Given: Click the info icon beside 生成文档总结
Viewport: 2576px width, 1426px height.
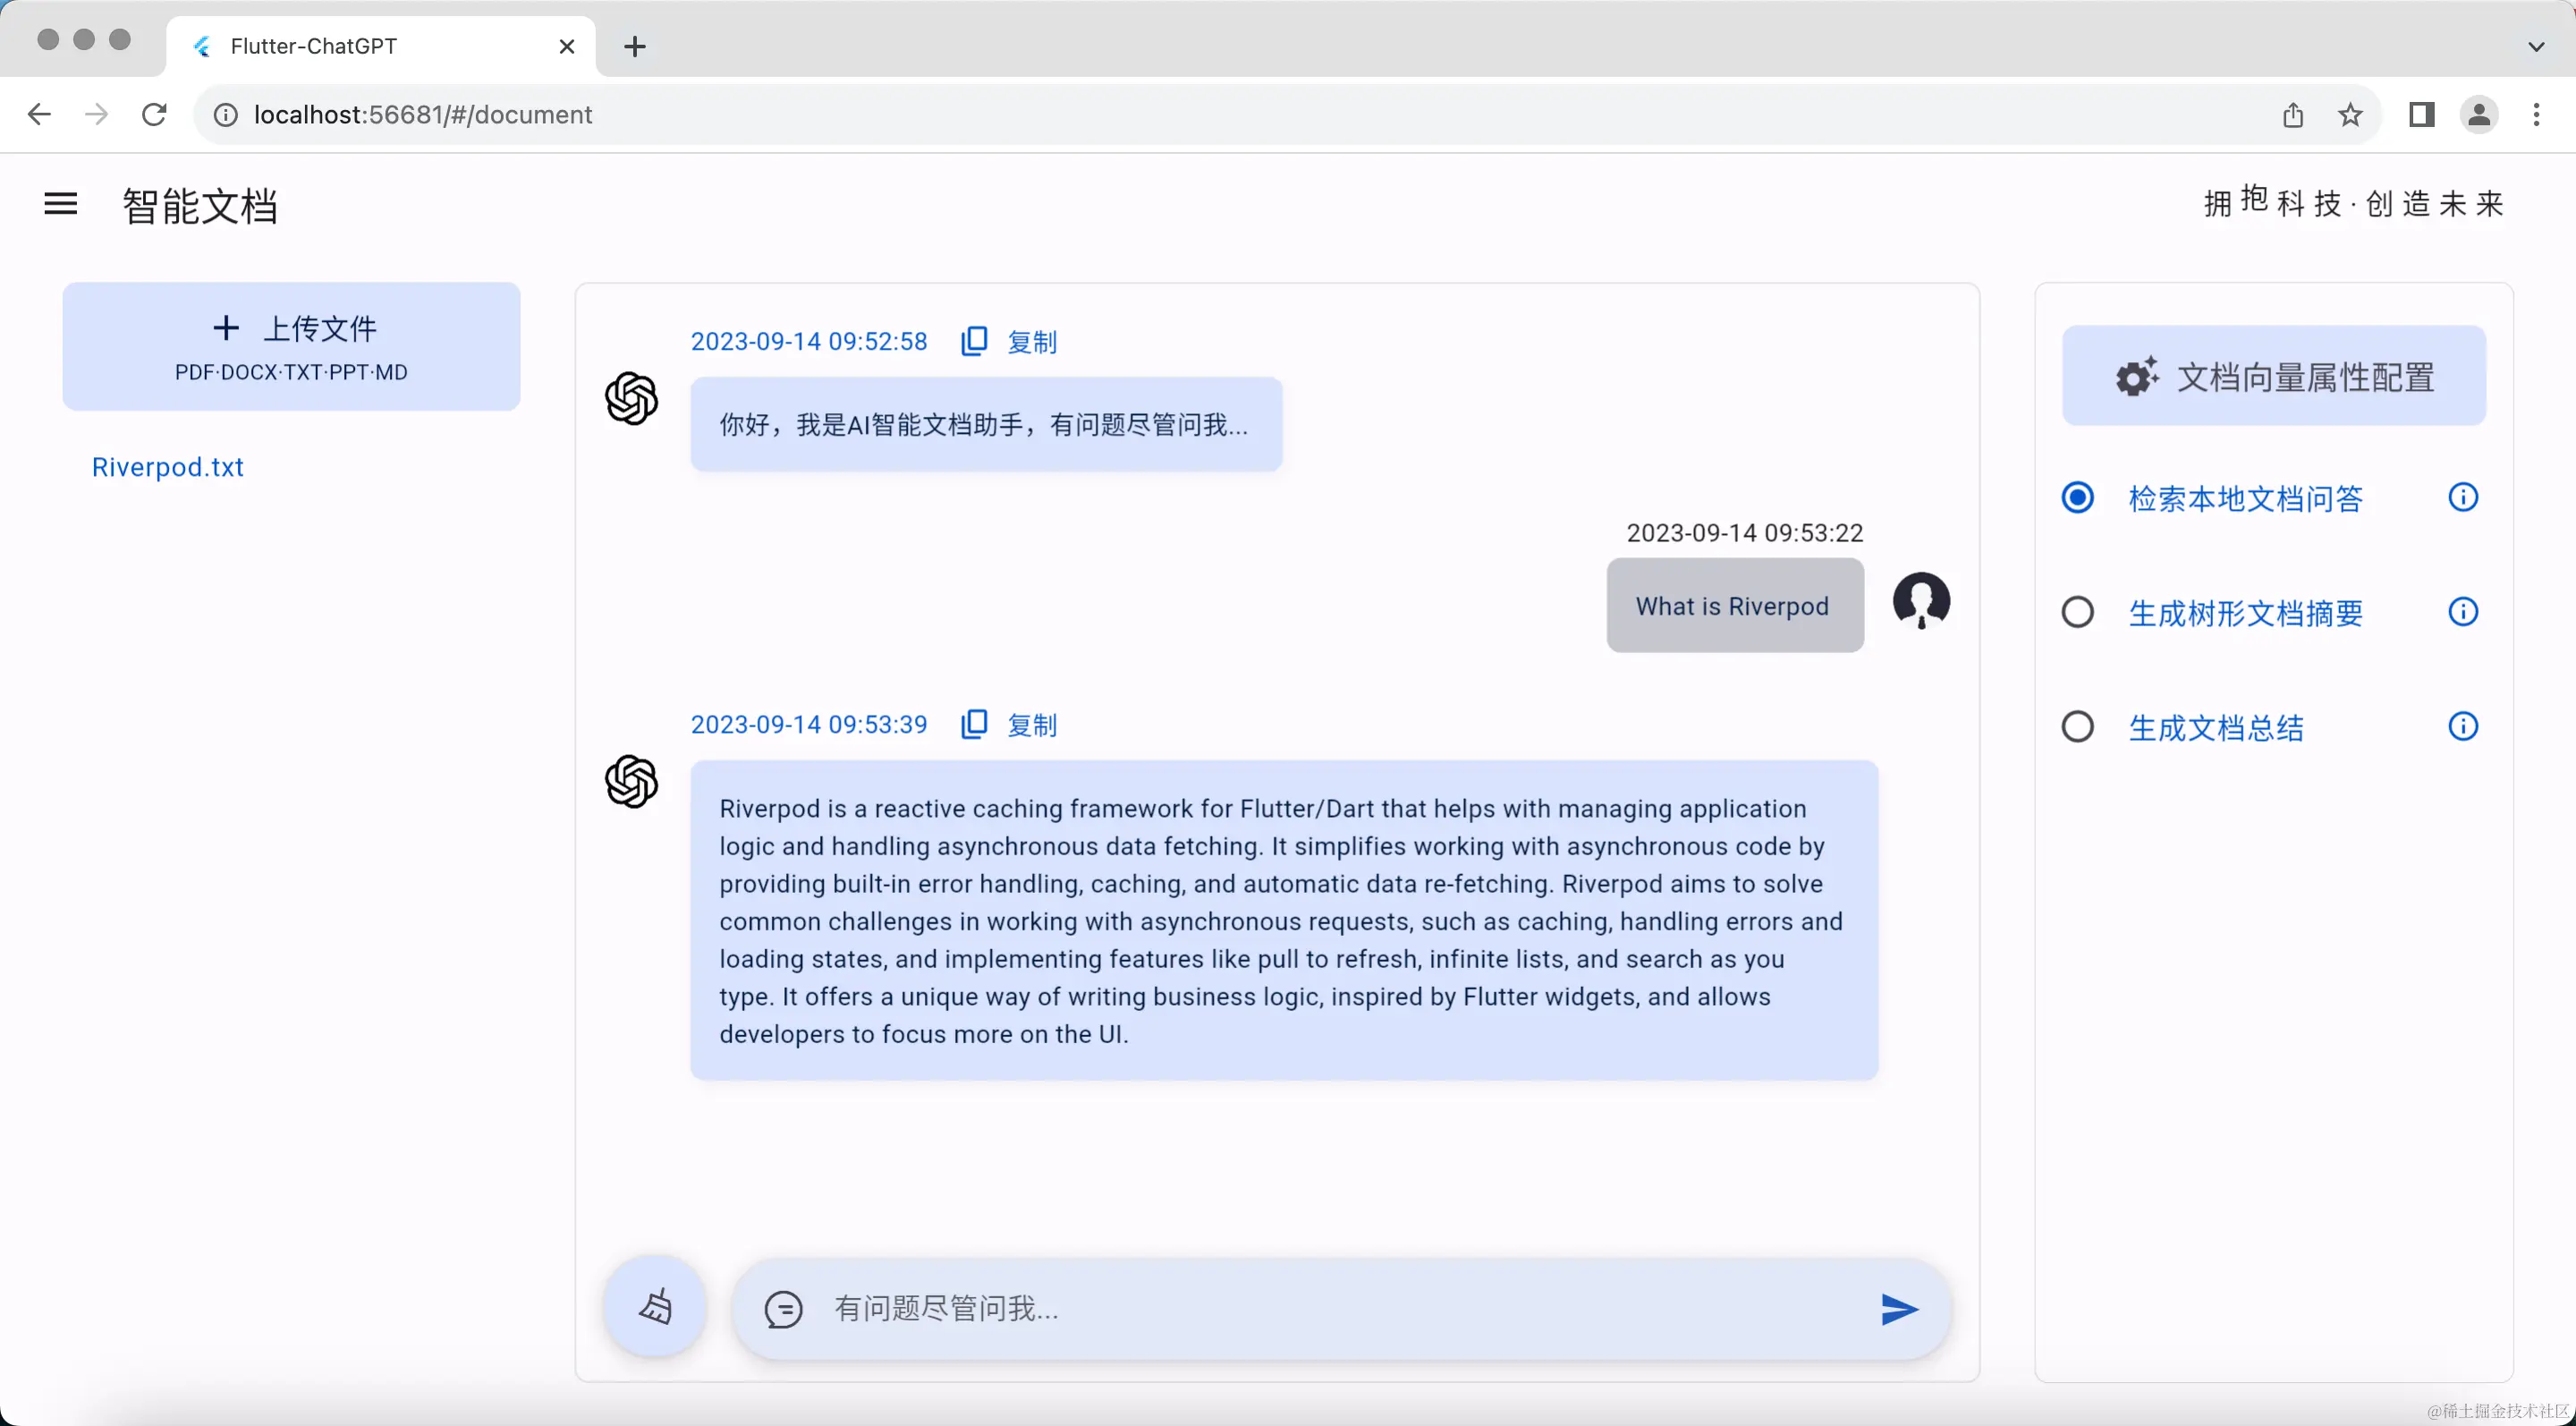Looking at the screenshot, I should 2464,726.
